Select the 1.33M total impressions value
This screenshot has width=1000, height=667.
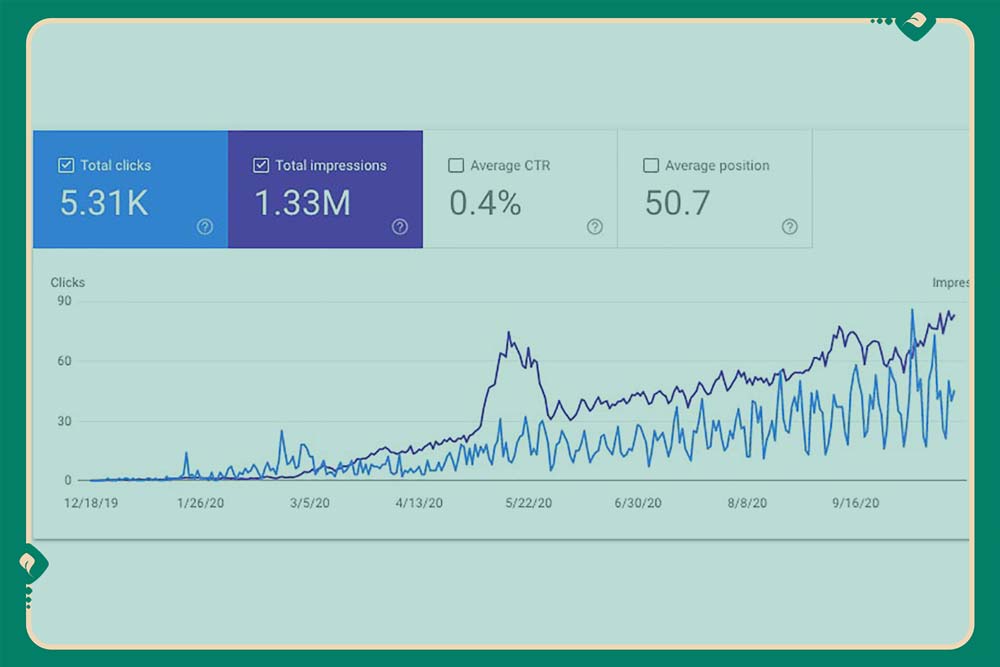coord(302,204)
